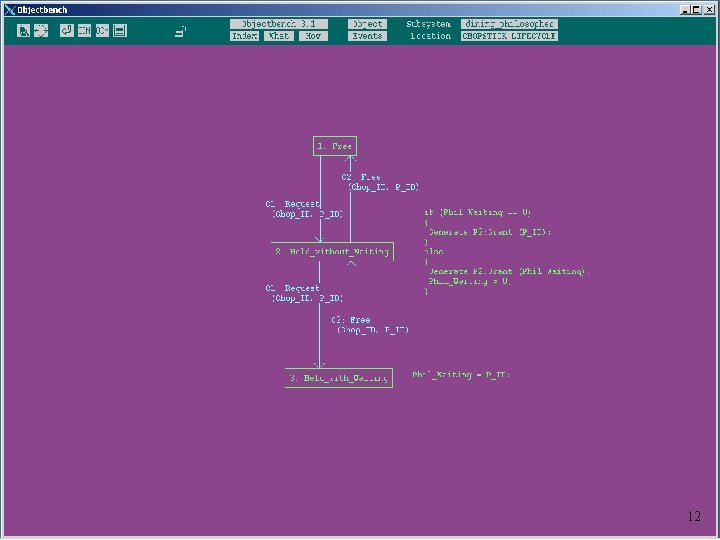Click the OUT toolbar icon
The width and height of the screenshot is (720, 540).
coord(102,31)
